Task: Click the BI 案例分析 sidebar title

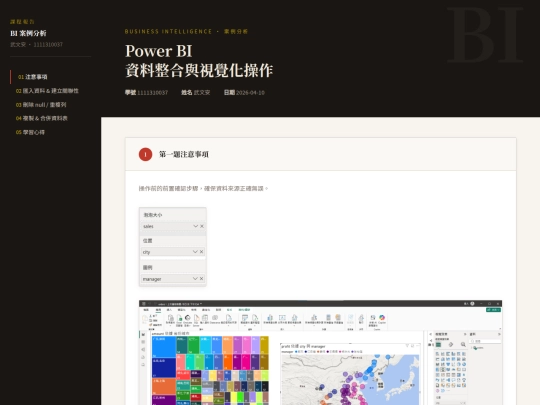Action: (x=28, y=33)
